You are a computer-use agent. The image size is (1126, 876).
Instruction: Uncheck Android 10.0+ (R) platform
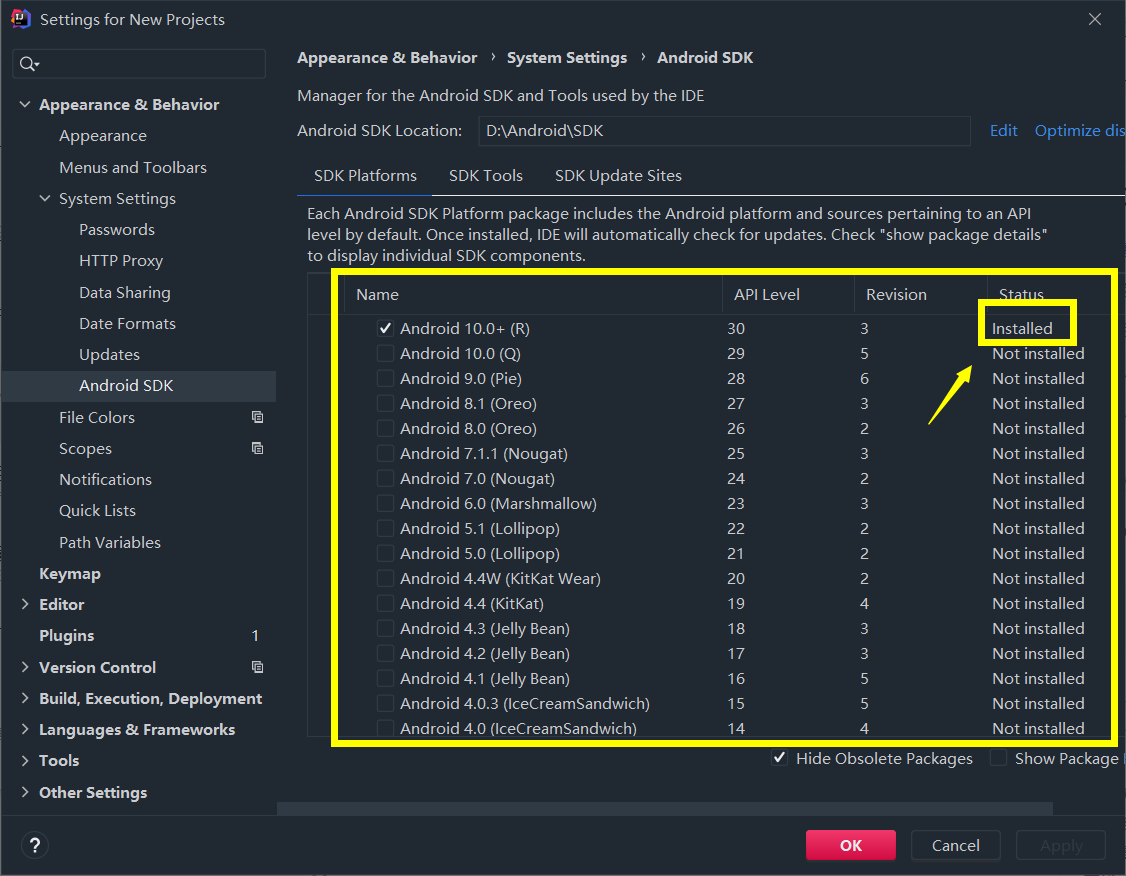(385, 328)
